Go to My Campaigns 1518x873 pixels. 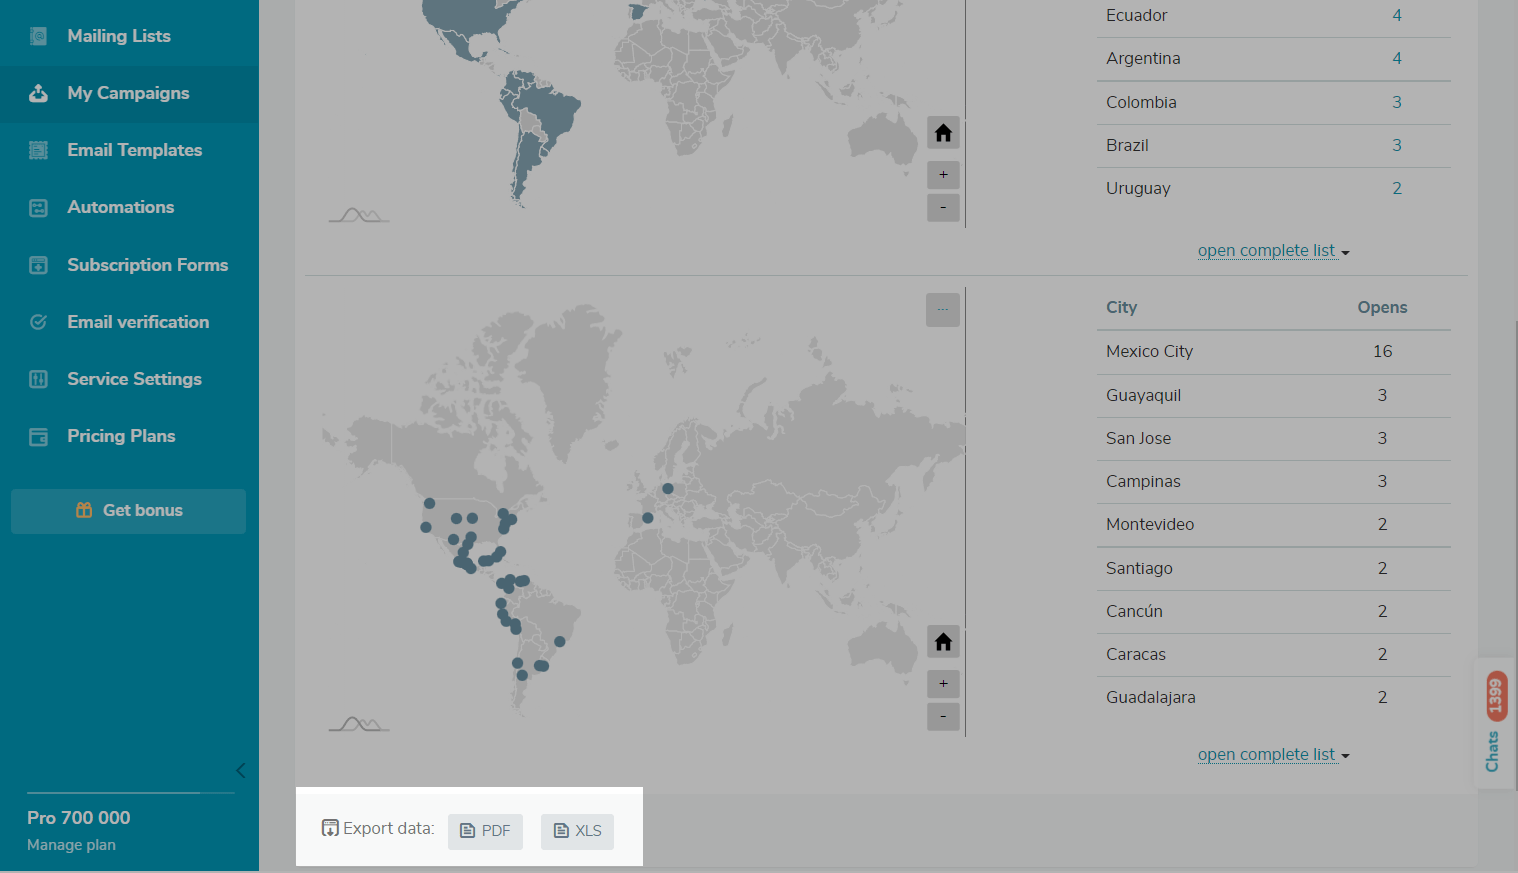[128, 93]
